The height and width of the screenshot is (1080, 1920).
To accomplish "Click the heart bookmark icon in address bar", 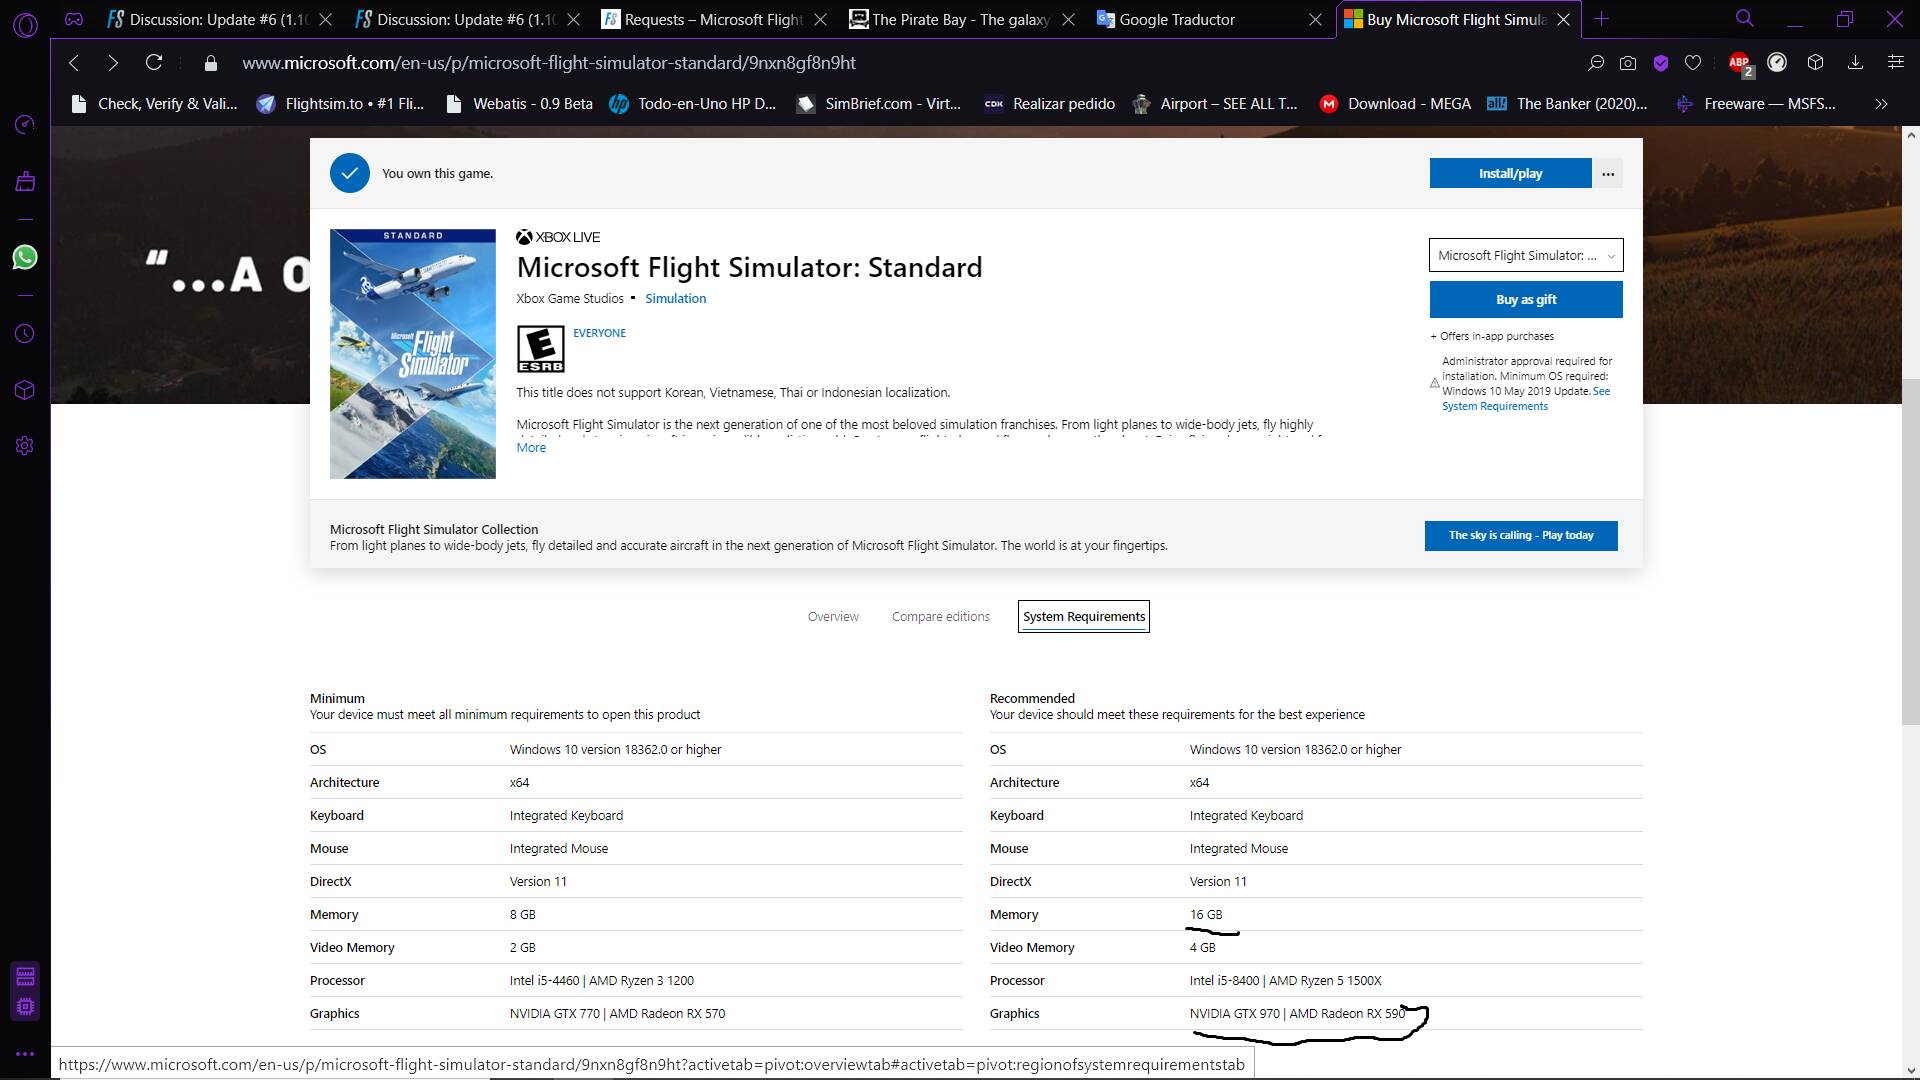I will [1693, 63].
